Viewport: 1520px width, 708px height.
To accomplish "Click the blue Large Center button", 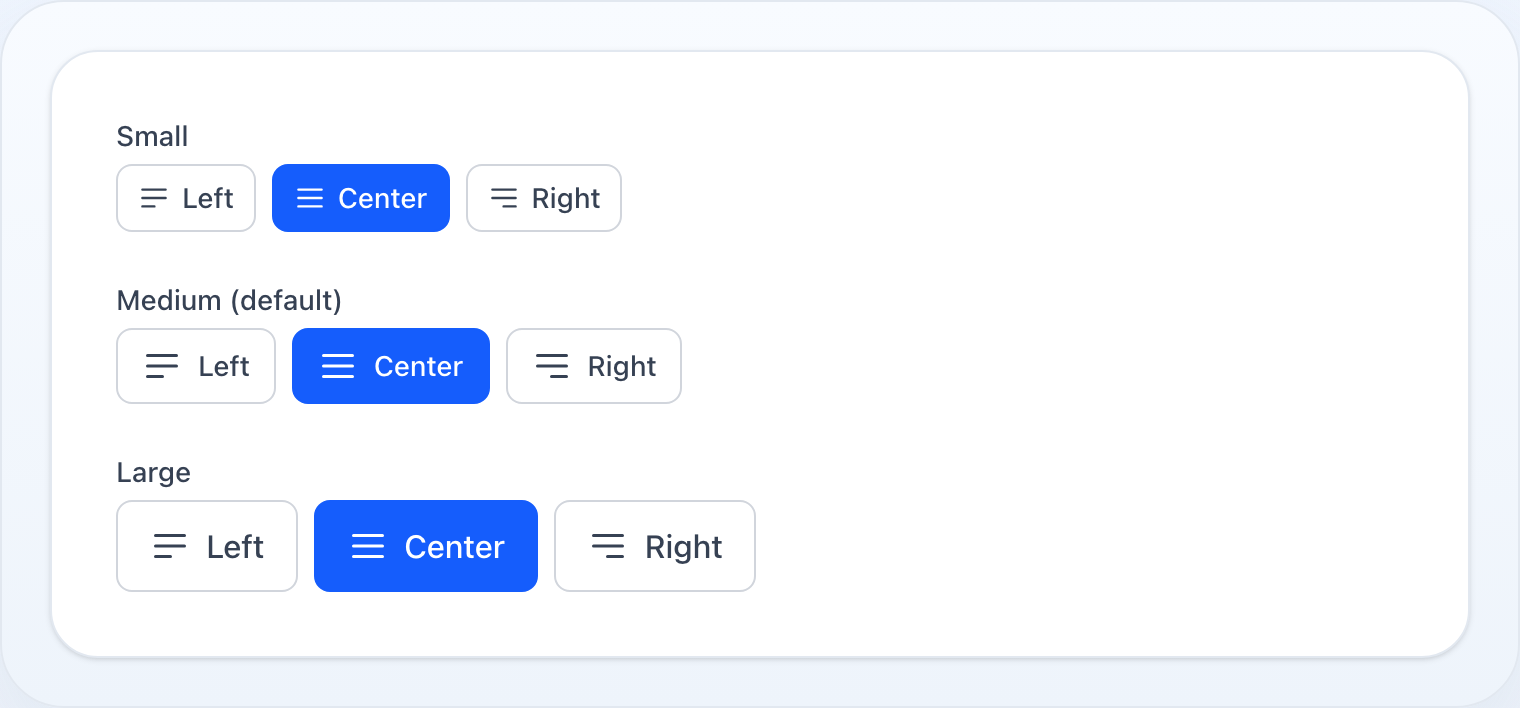I will coord(426,546).
